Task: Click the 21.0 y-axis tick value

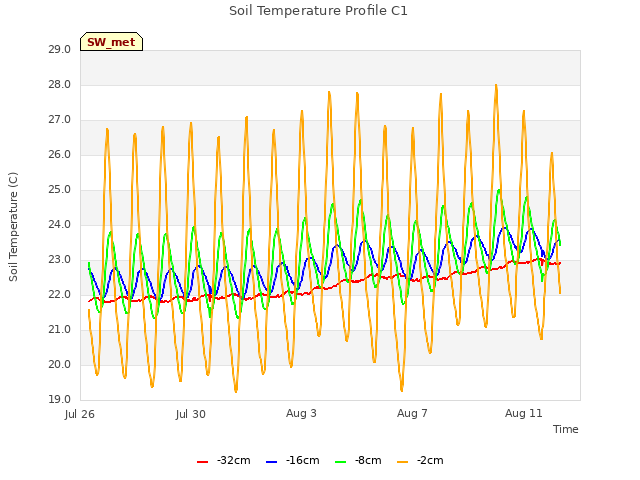Action: [60, 329]
